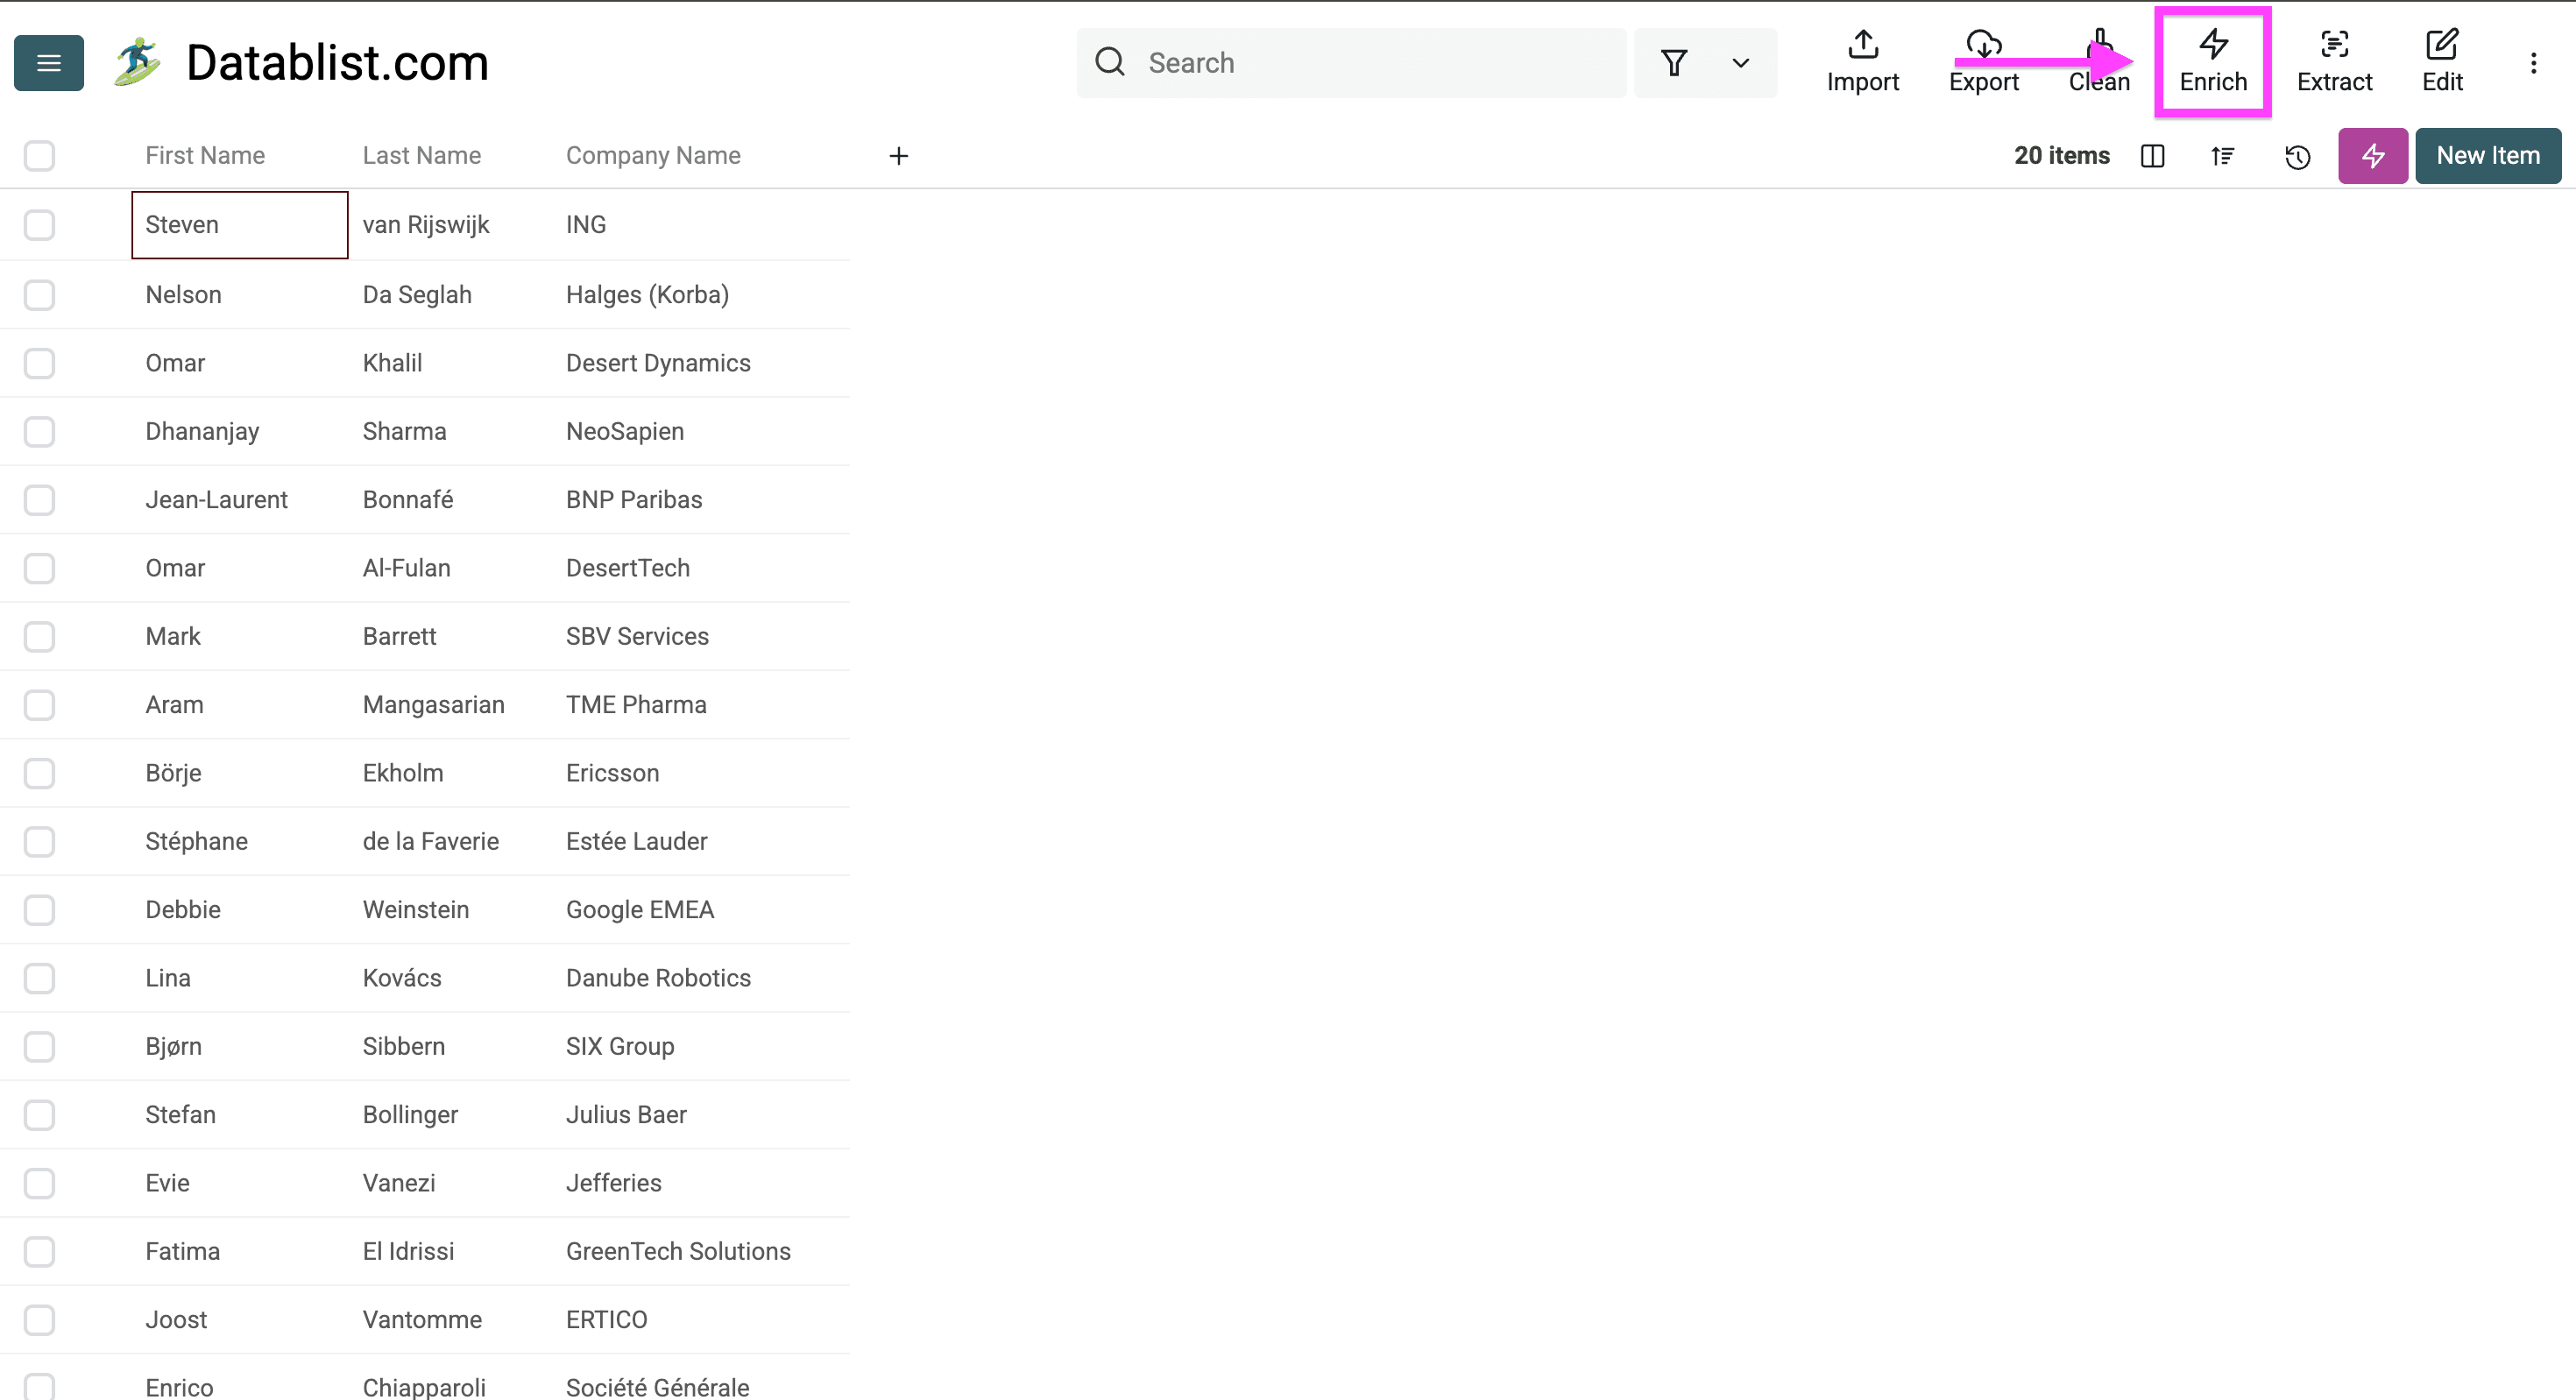Viewport: 2576px width, 1400px height.
Task: Toggle the checkbox on Steven's row
Action: 39,225
